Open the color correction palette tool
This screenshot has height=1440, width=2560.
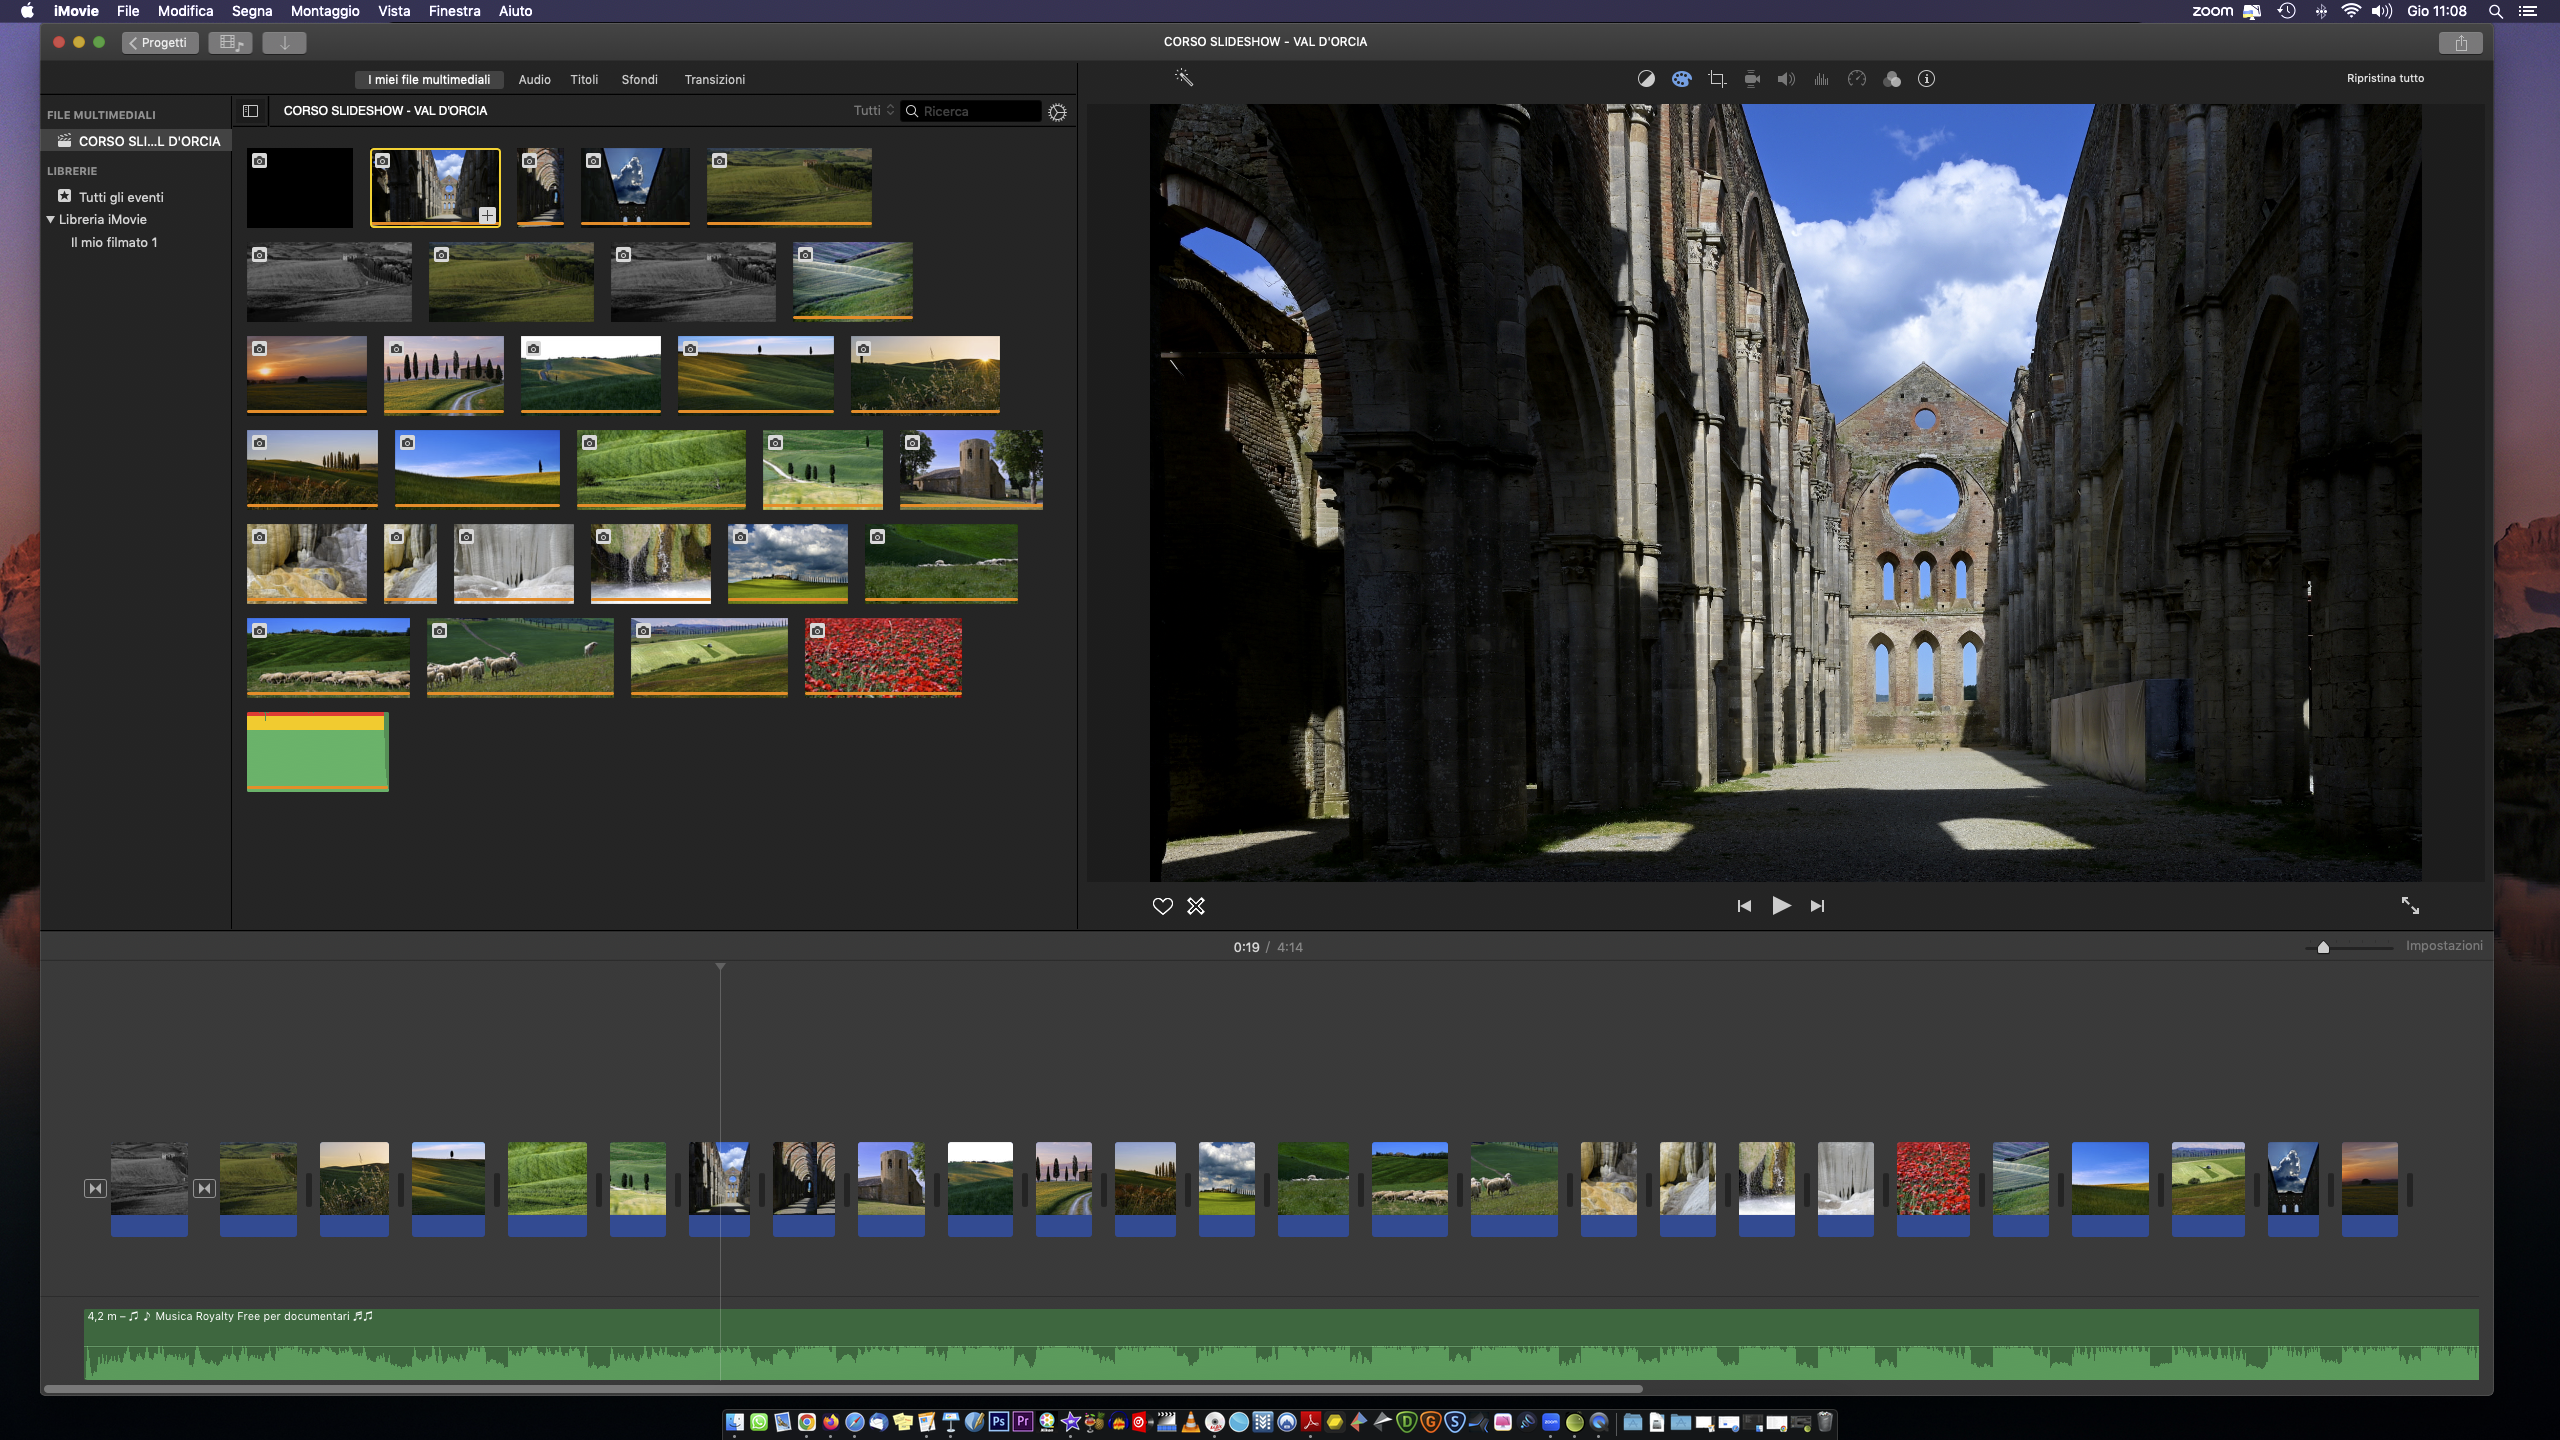1681,79
